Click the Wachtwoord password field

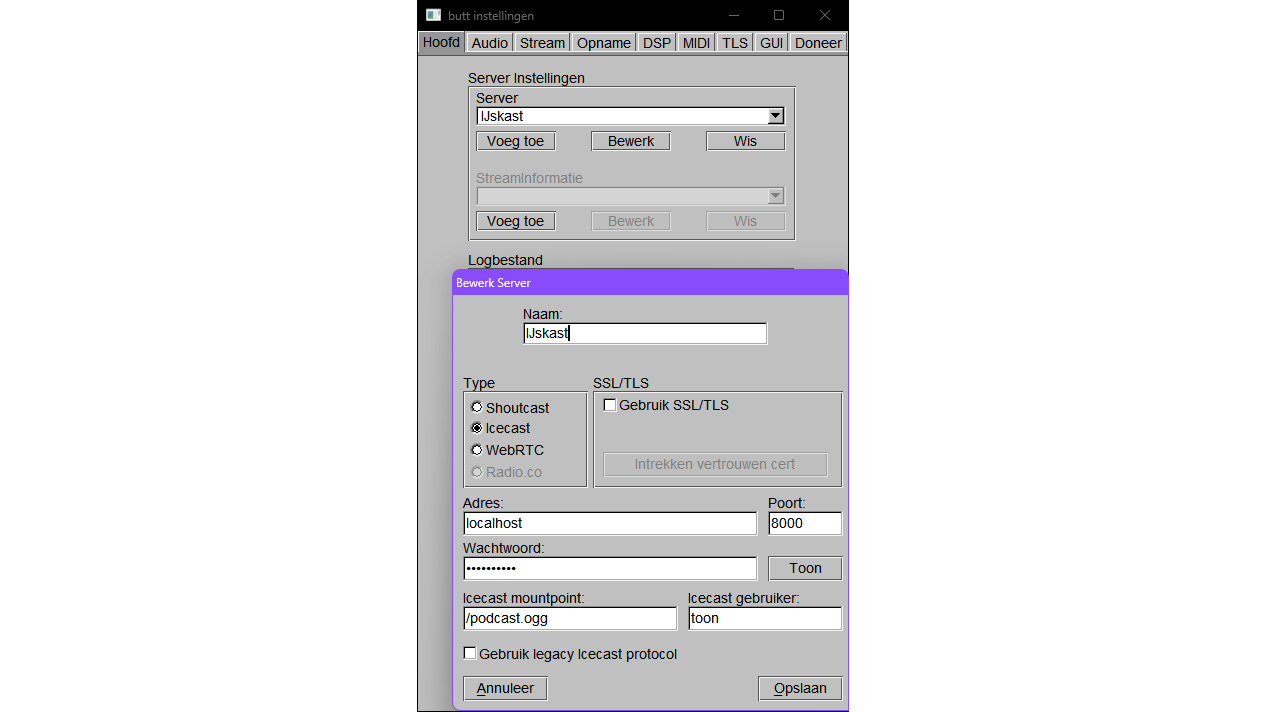610,568
